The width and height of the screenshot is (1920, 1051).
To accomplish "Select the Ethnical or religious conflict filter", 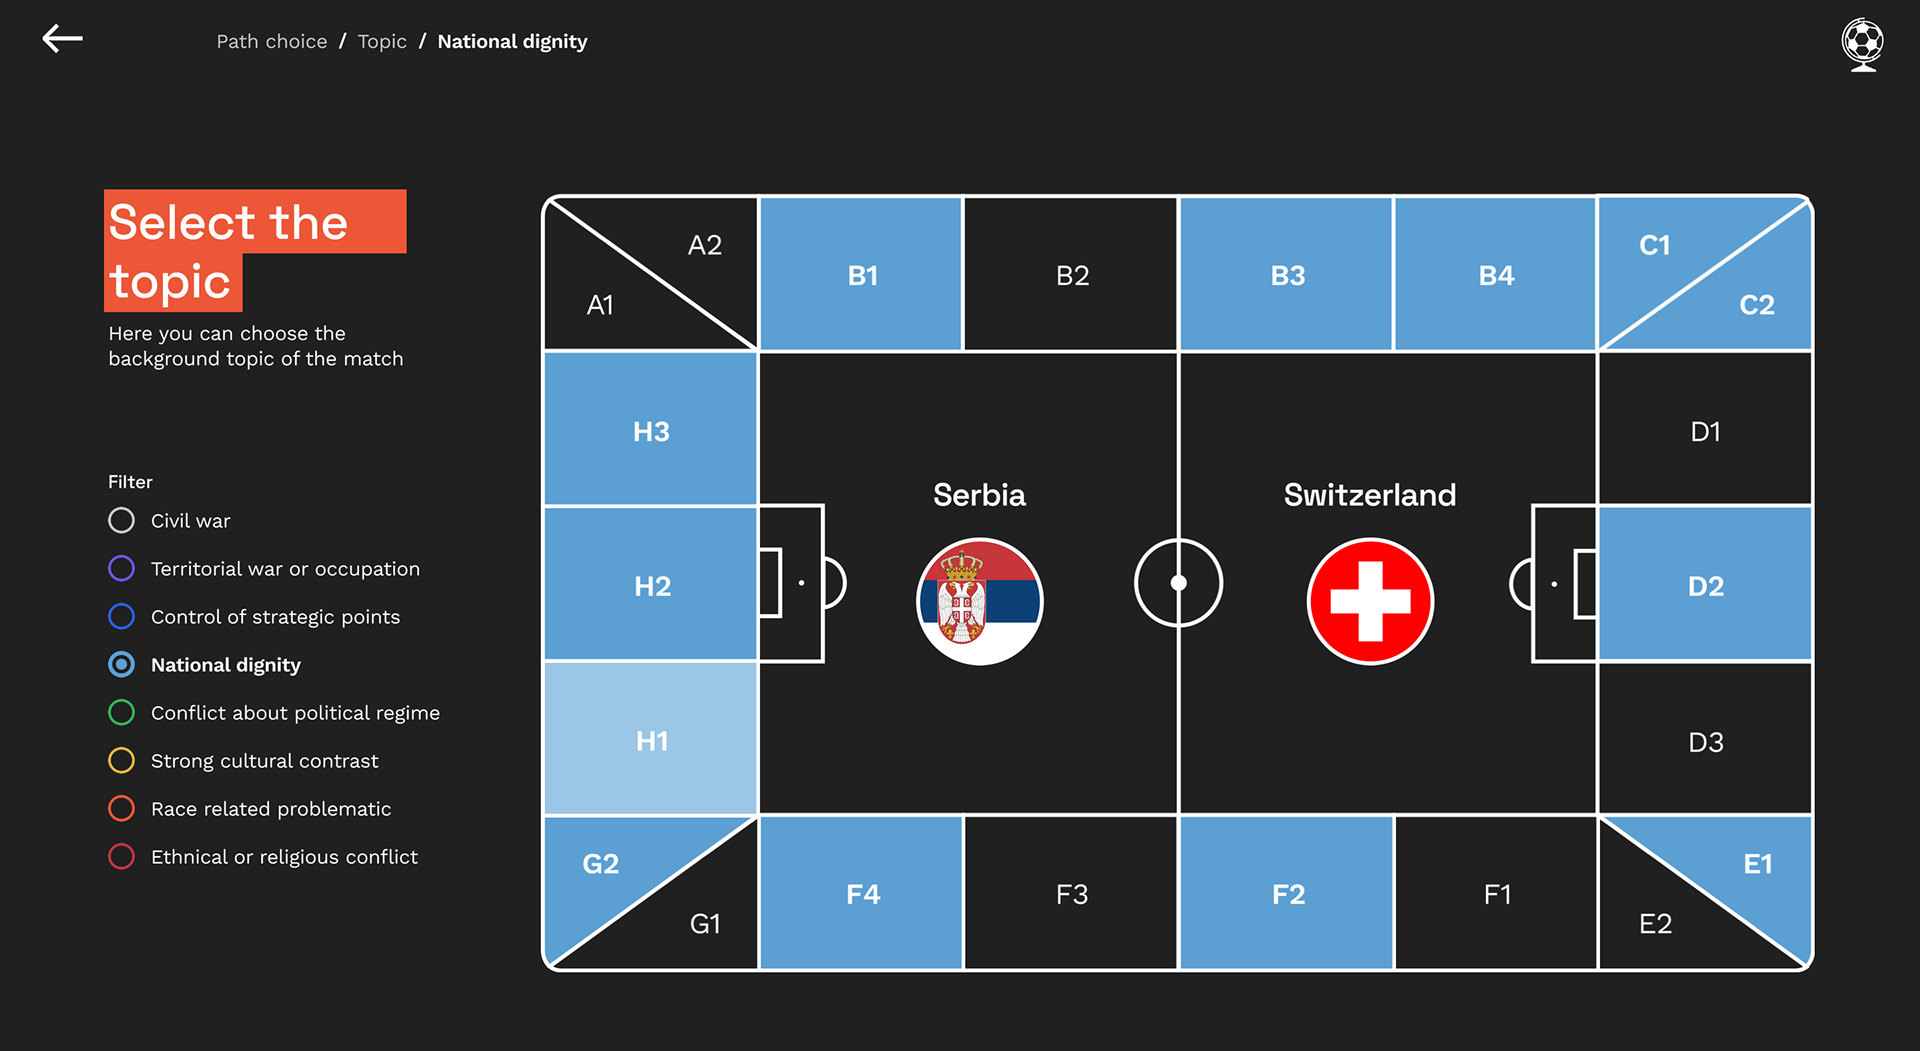I will point(263,857).
